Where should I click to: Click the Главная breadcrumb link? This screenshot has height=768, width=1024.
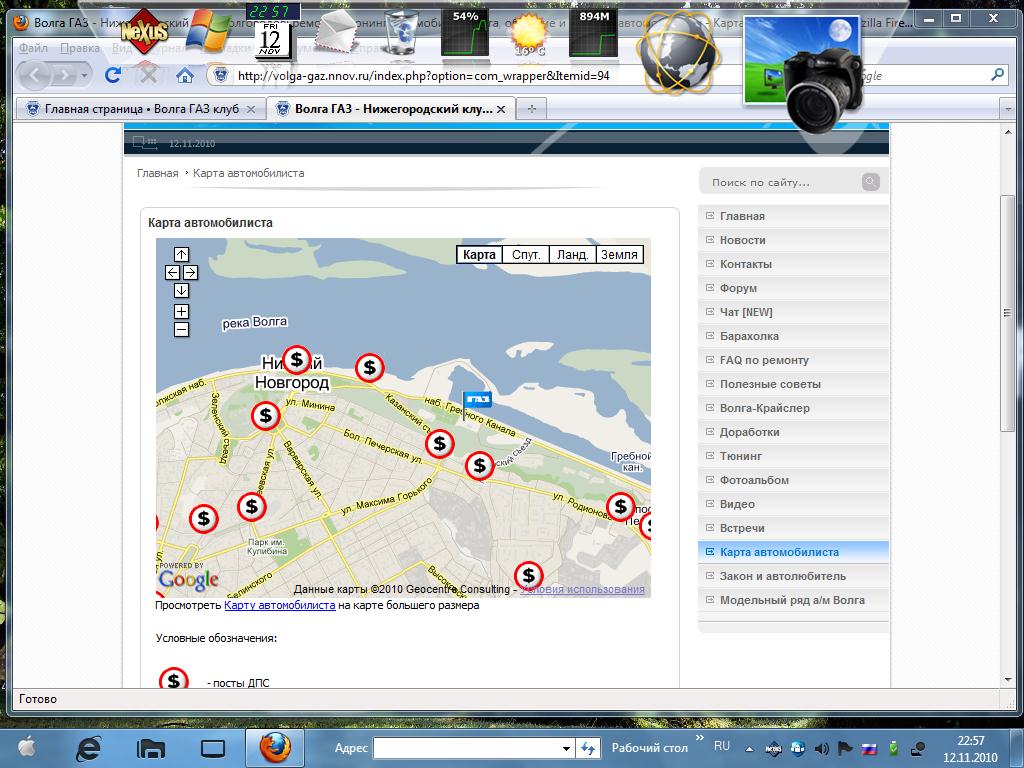click(157, 173)
